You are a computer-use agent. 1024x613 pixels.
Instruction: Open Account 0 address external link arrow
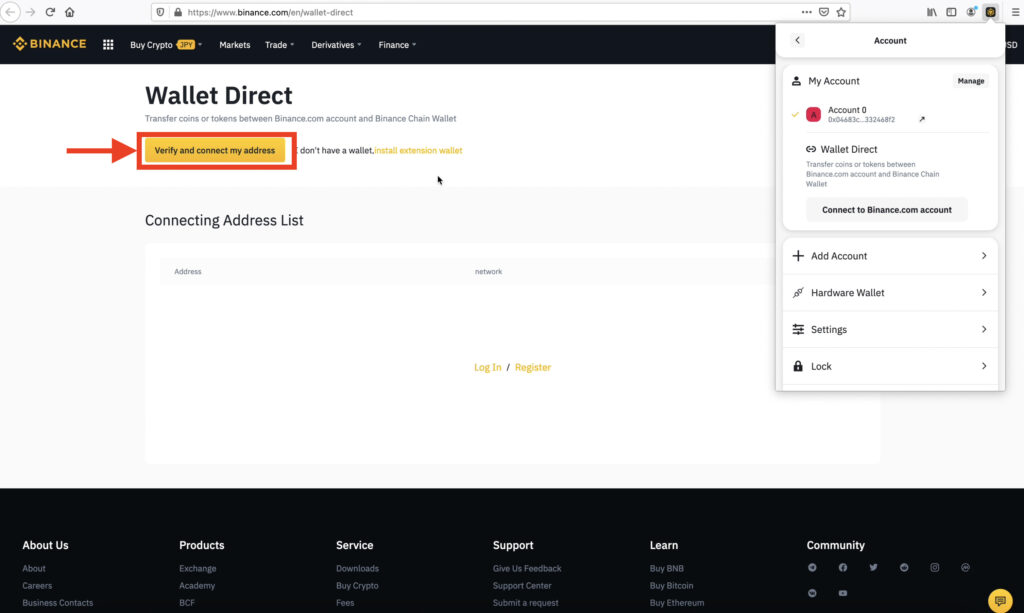(922, 119)
